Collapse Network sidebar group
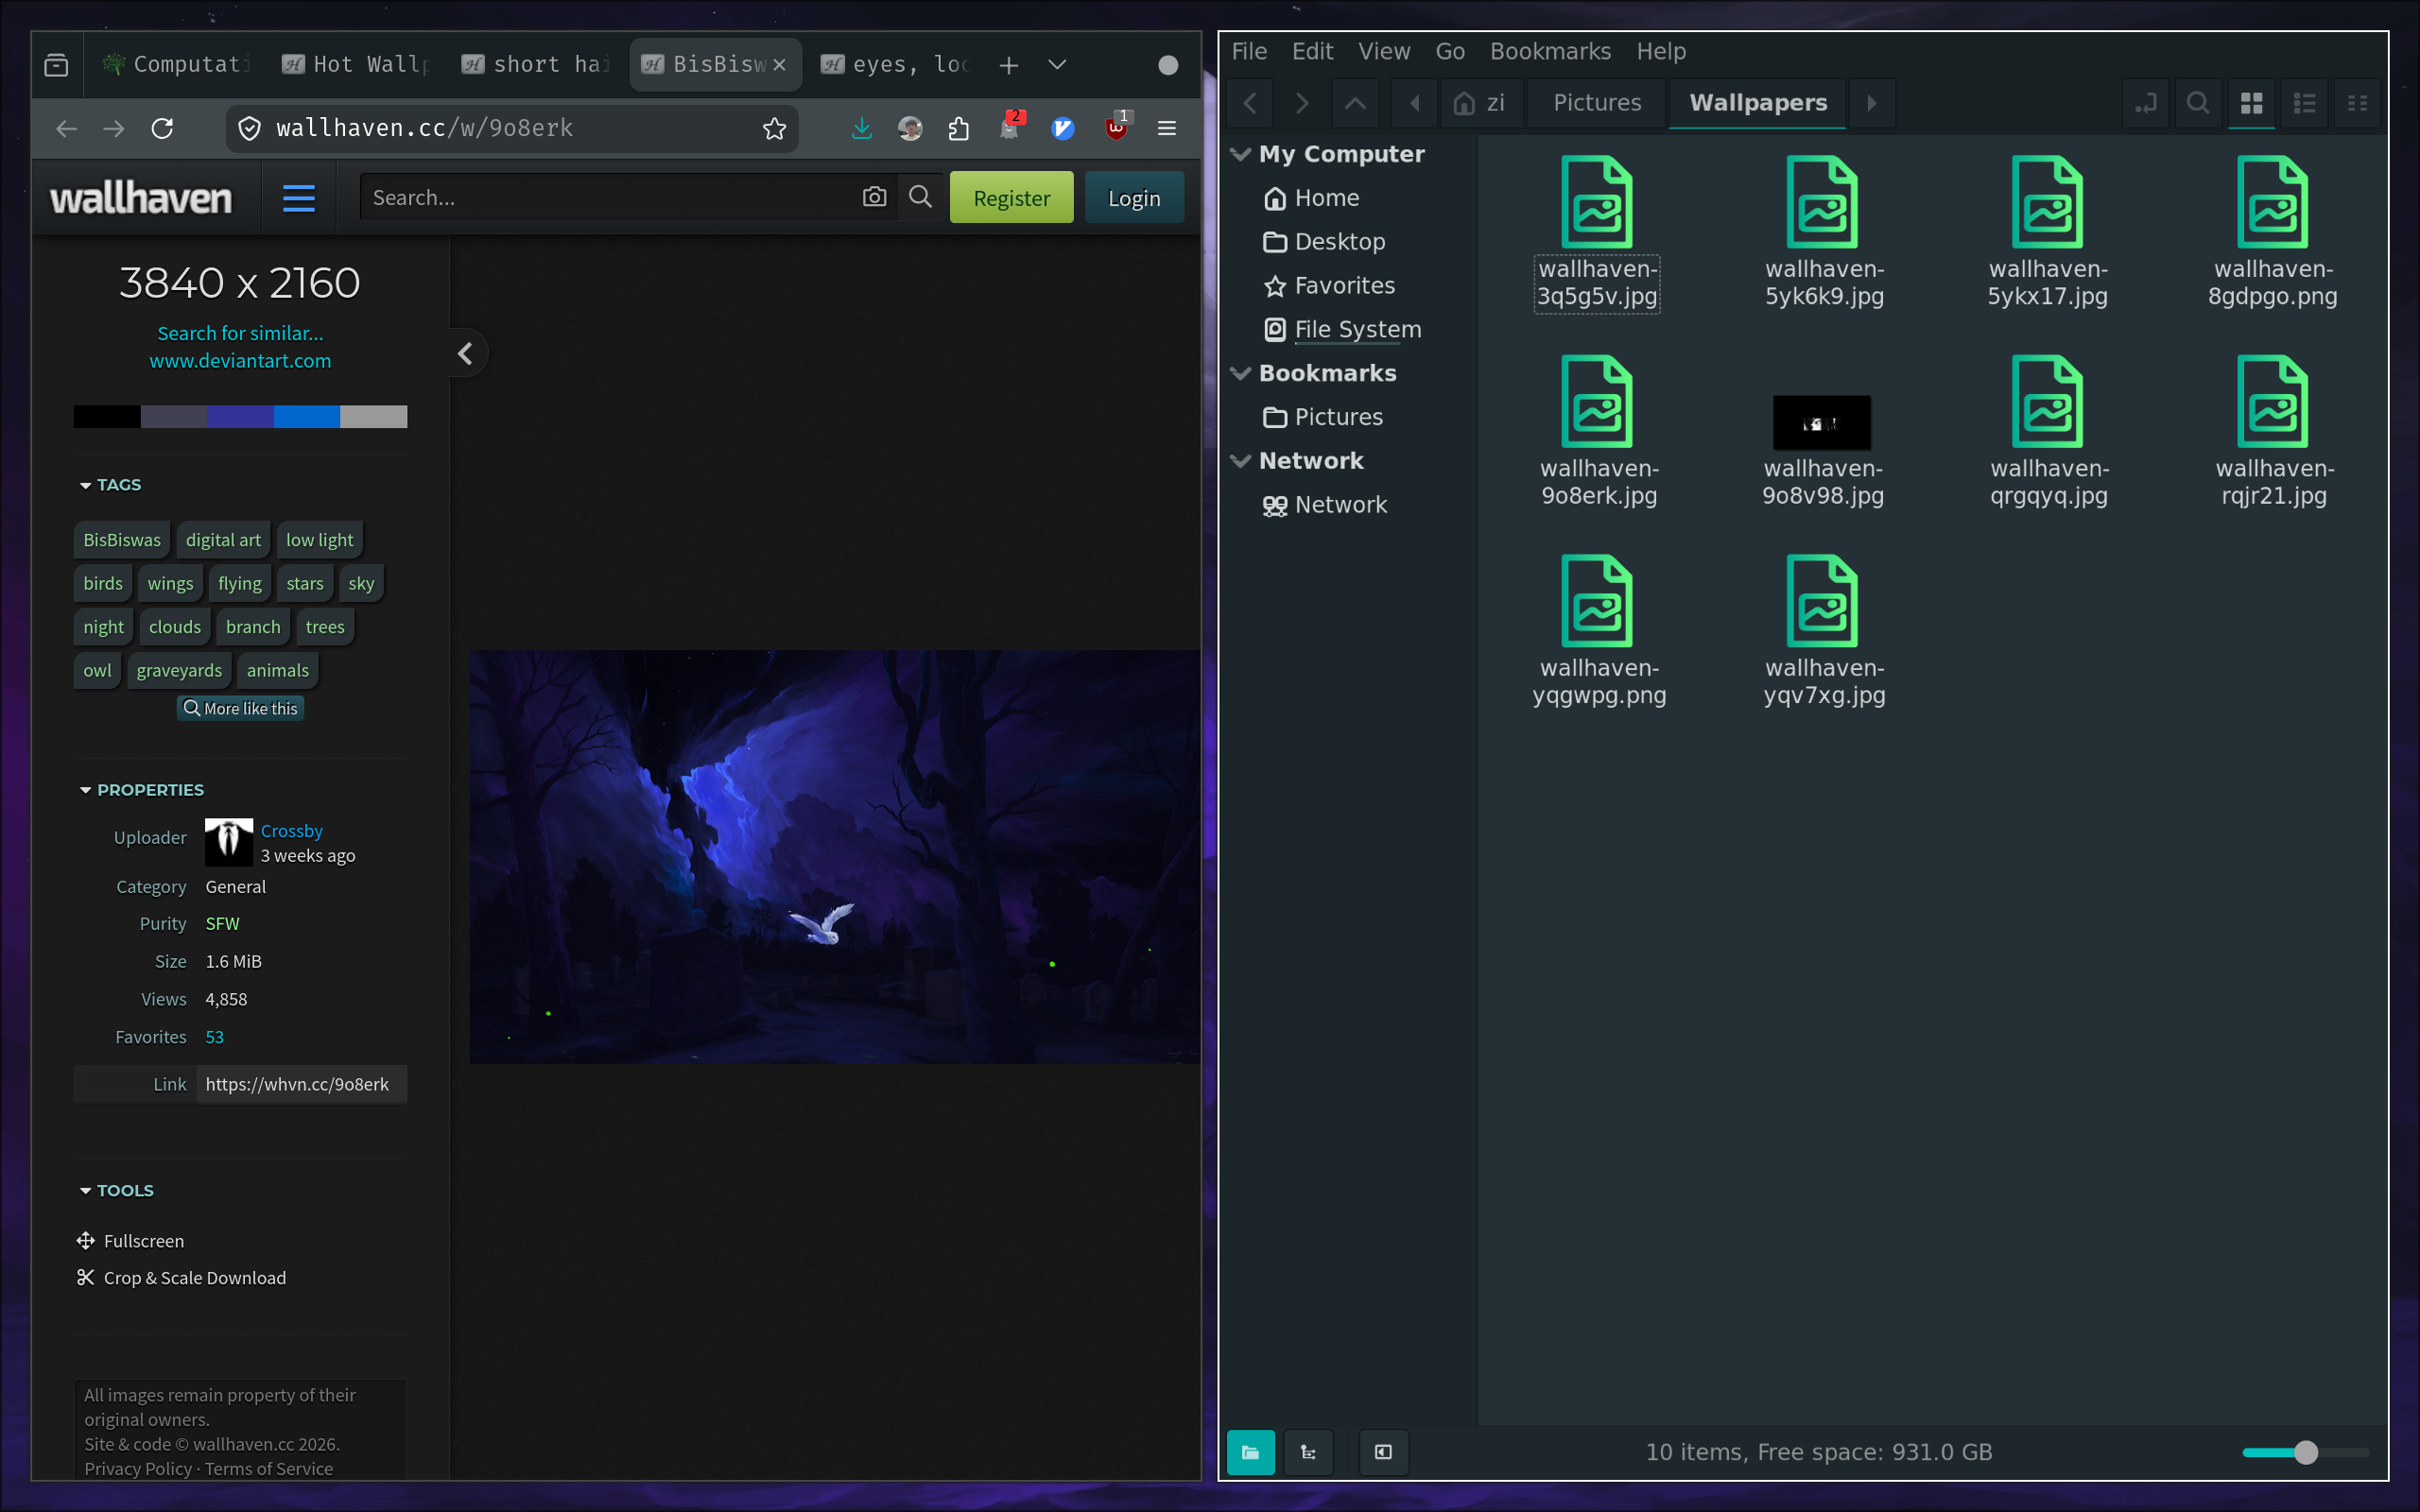2420x1512 pixels. click(1241, 461)
